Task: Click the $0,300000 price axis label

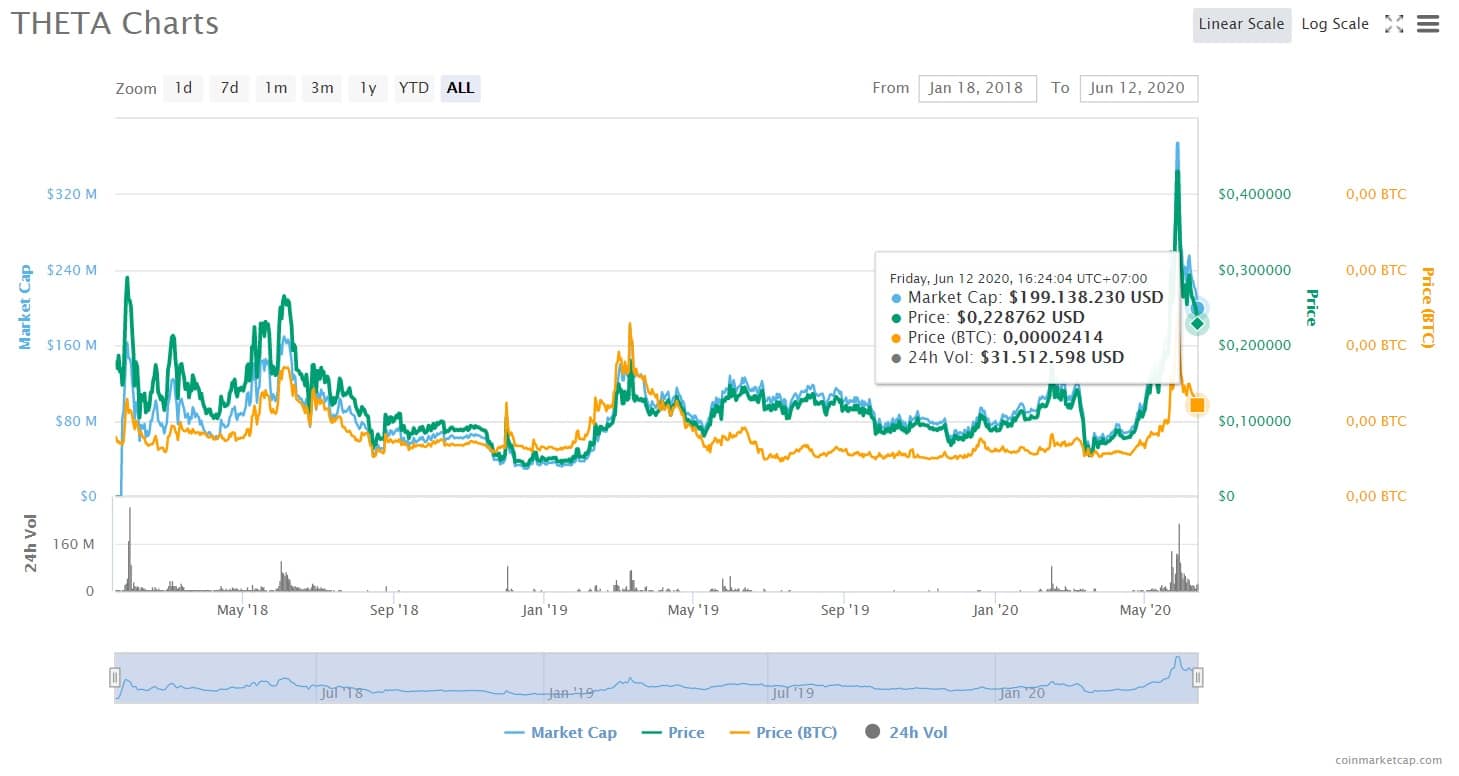Action: point(1255,270)
